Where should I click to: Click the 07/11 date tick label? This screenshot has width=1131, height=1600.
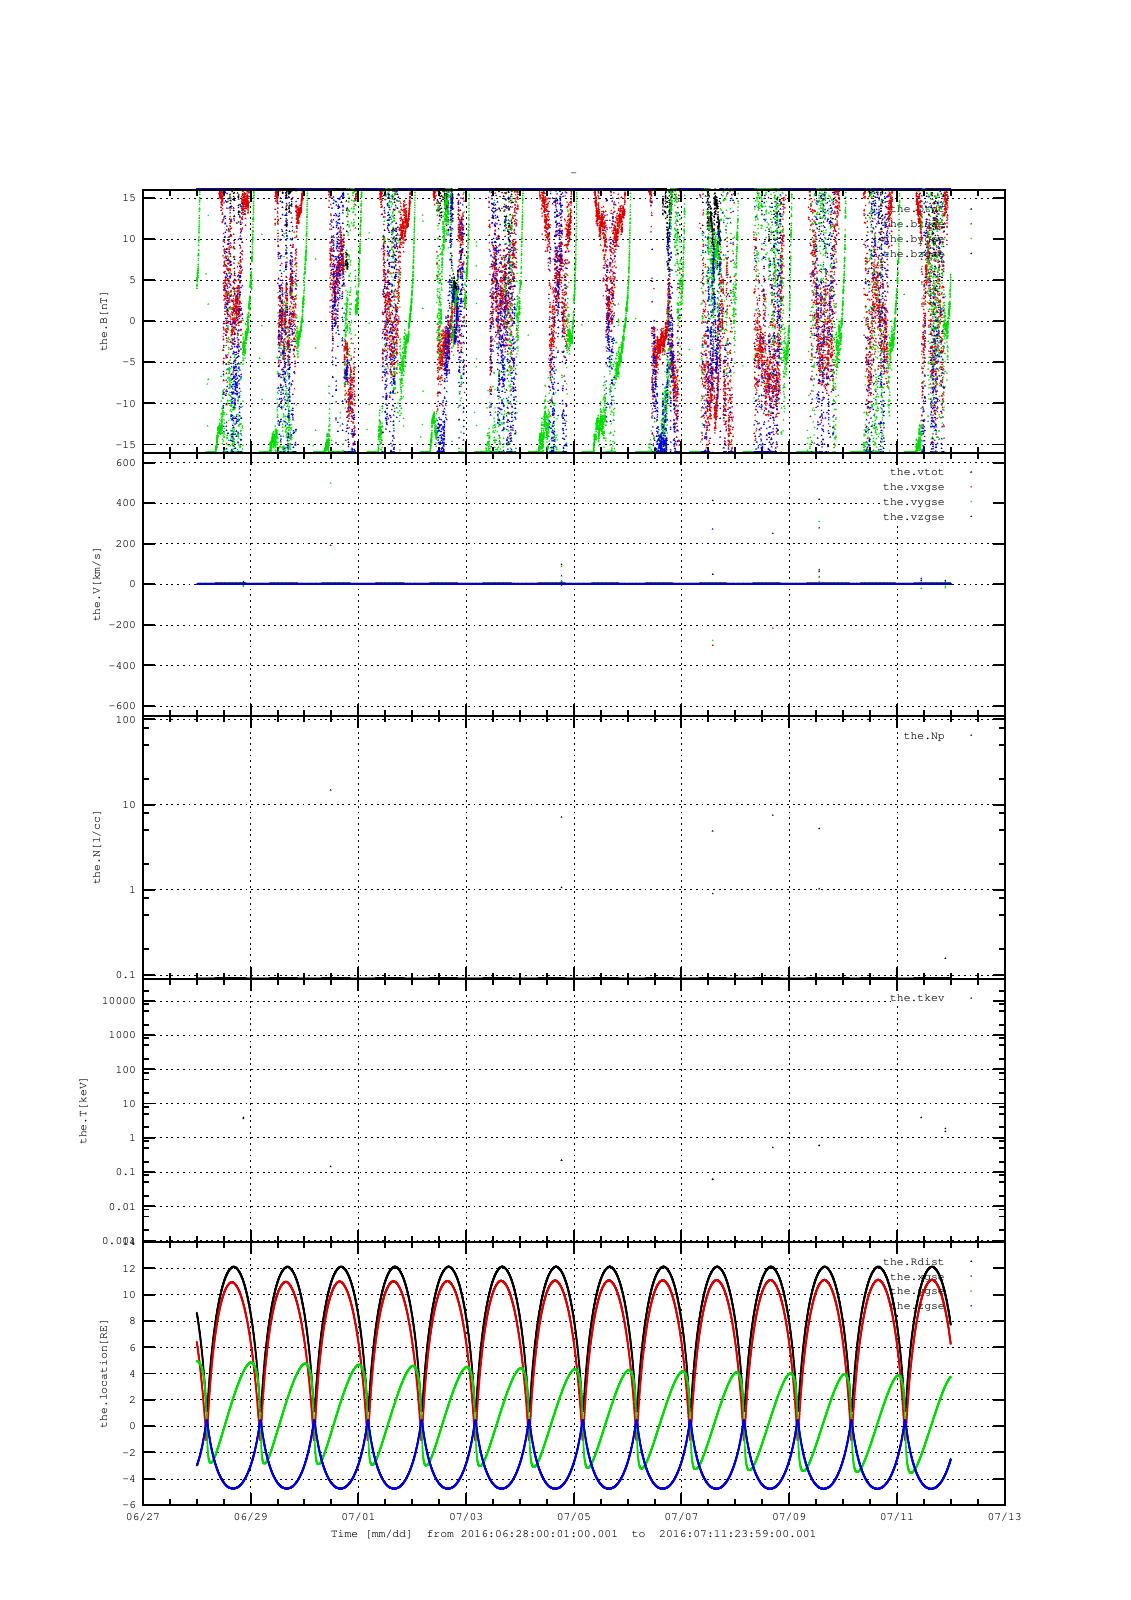[x=897, y=1516]
